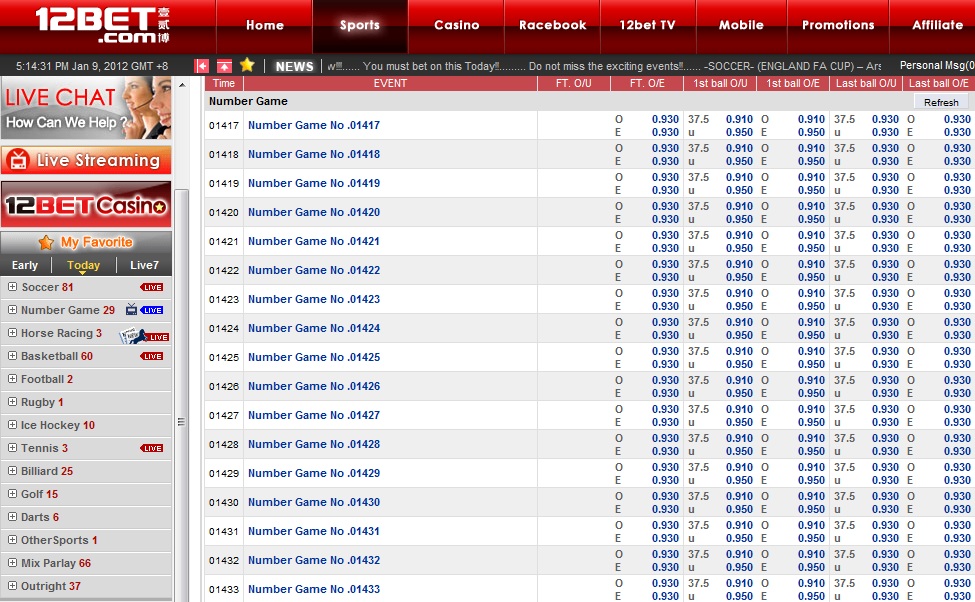Image resolution: width=975 pixels, height=602 pixels.
Task: Click the TV icon beside Number Game
Action: pyautogui.click(x=131, y=309)
